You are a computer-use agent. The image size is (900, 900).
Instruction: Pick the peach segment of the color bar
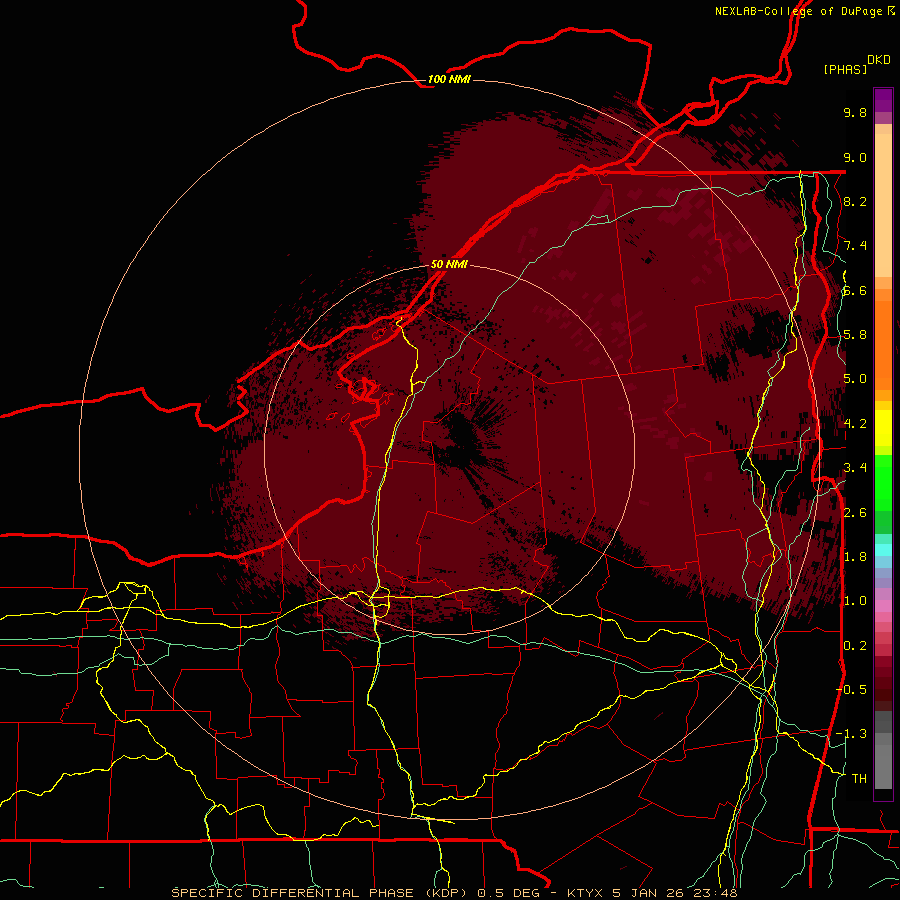coord(883,205)
